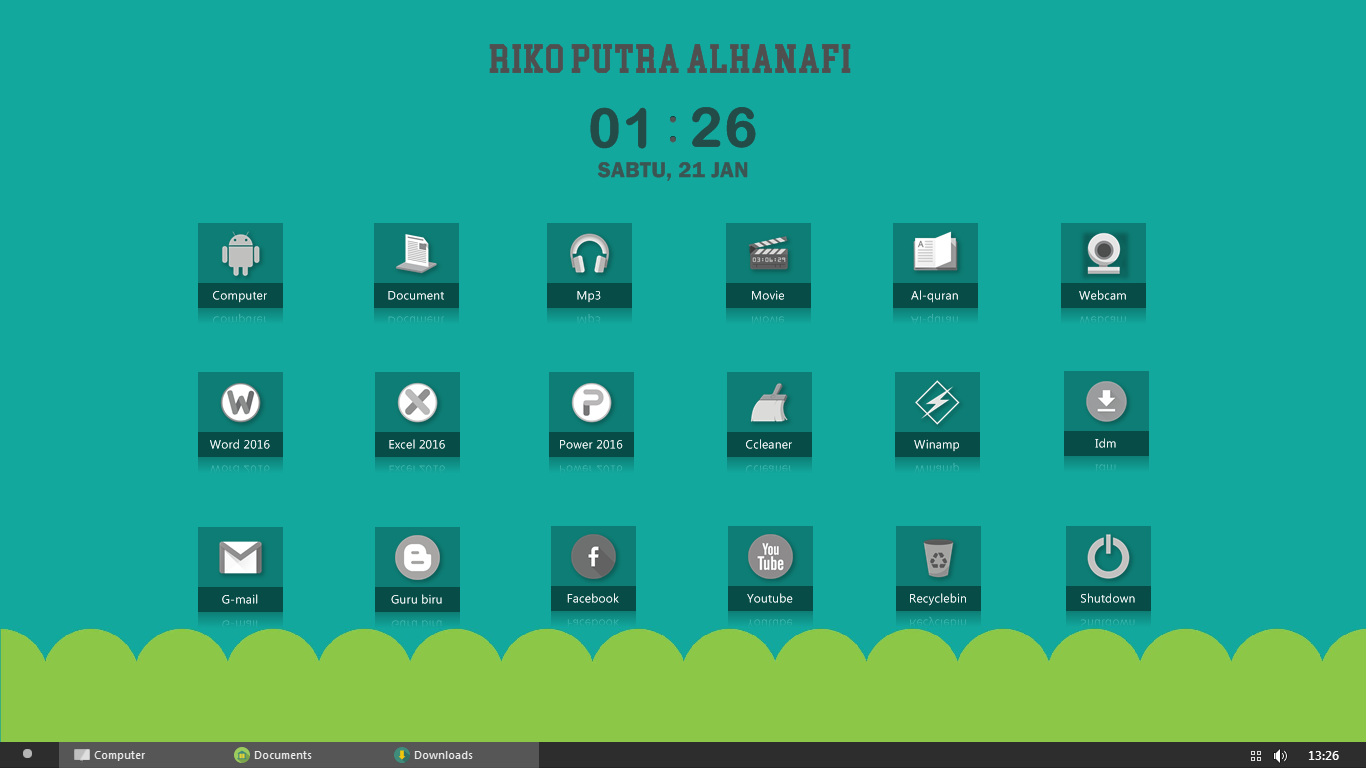Open the G-mail envelope tile
This screenshot has height=768, width=1366.
[240, 569]
